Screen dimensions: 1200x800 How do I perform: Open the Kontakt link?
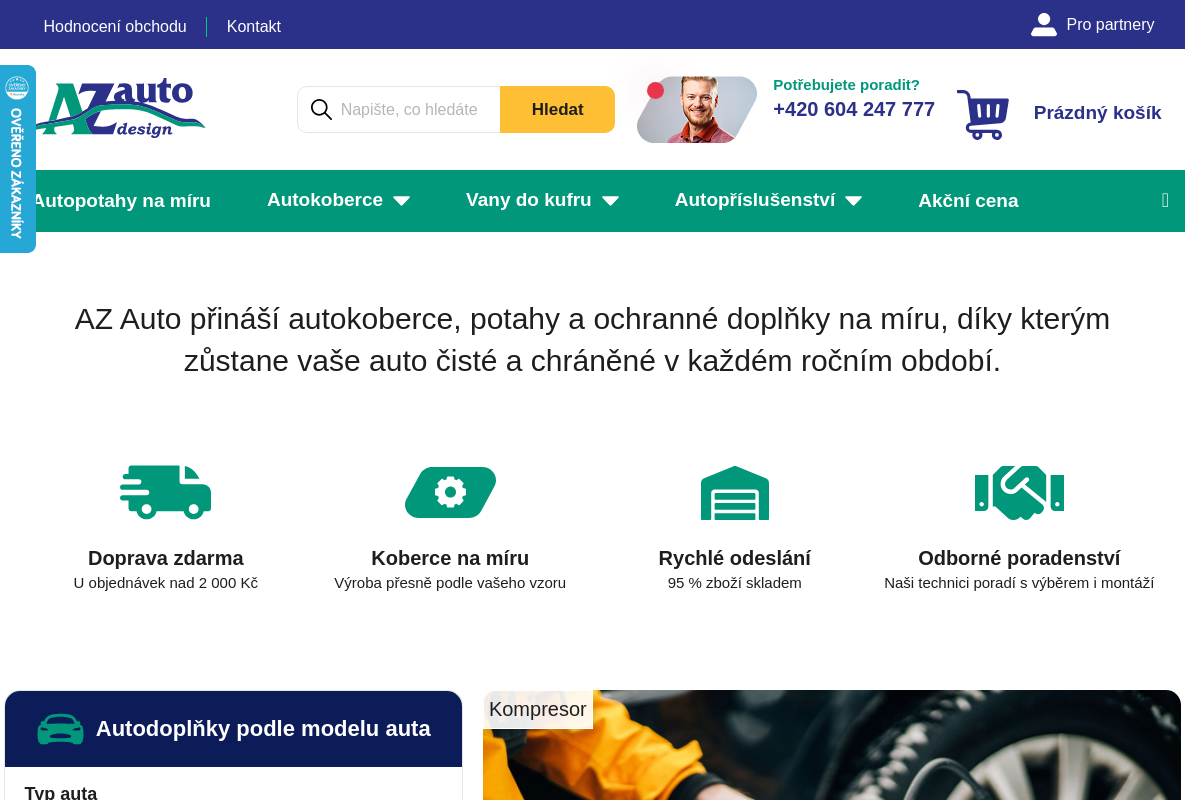[253, 26]
